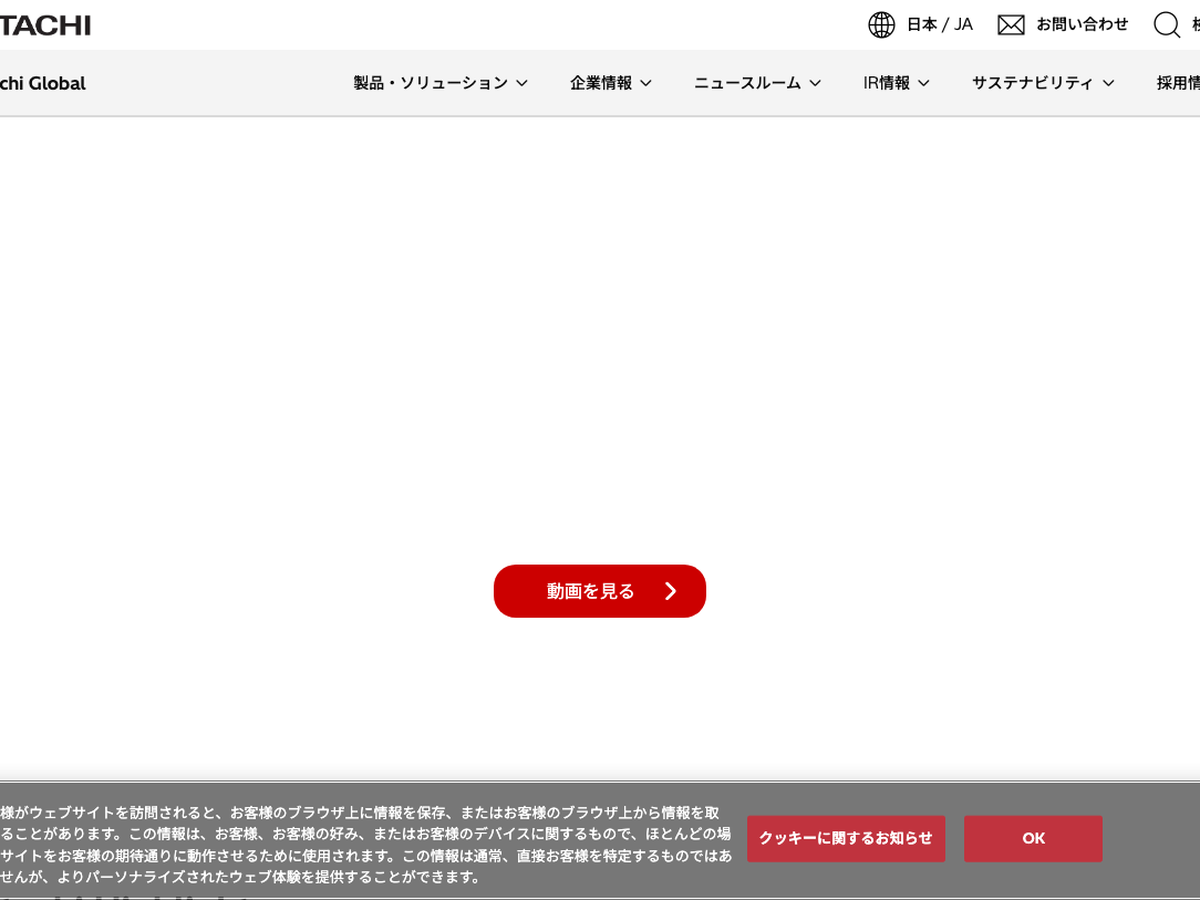Select the 日本 / JA language link
The height and width of the screenshot is (900, 1200).
[939, 25]
